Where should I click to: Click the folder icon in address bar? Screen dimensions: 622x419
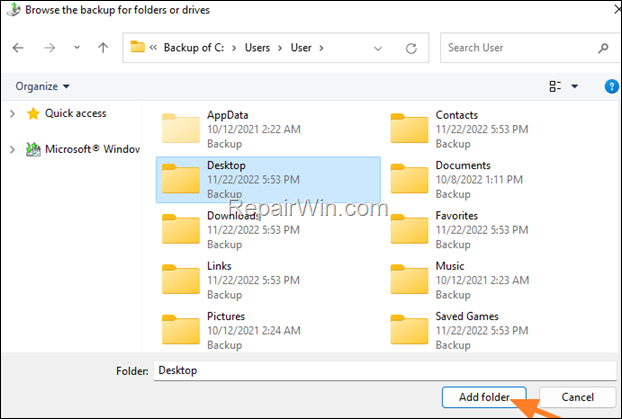click(138, 47)
